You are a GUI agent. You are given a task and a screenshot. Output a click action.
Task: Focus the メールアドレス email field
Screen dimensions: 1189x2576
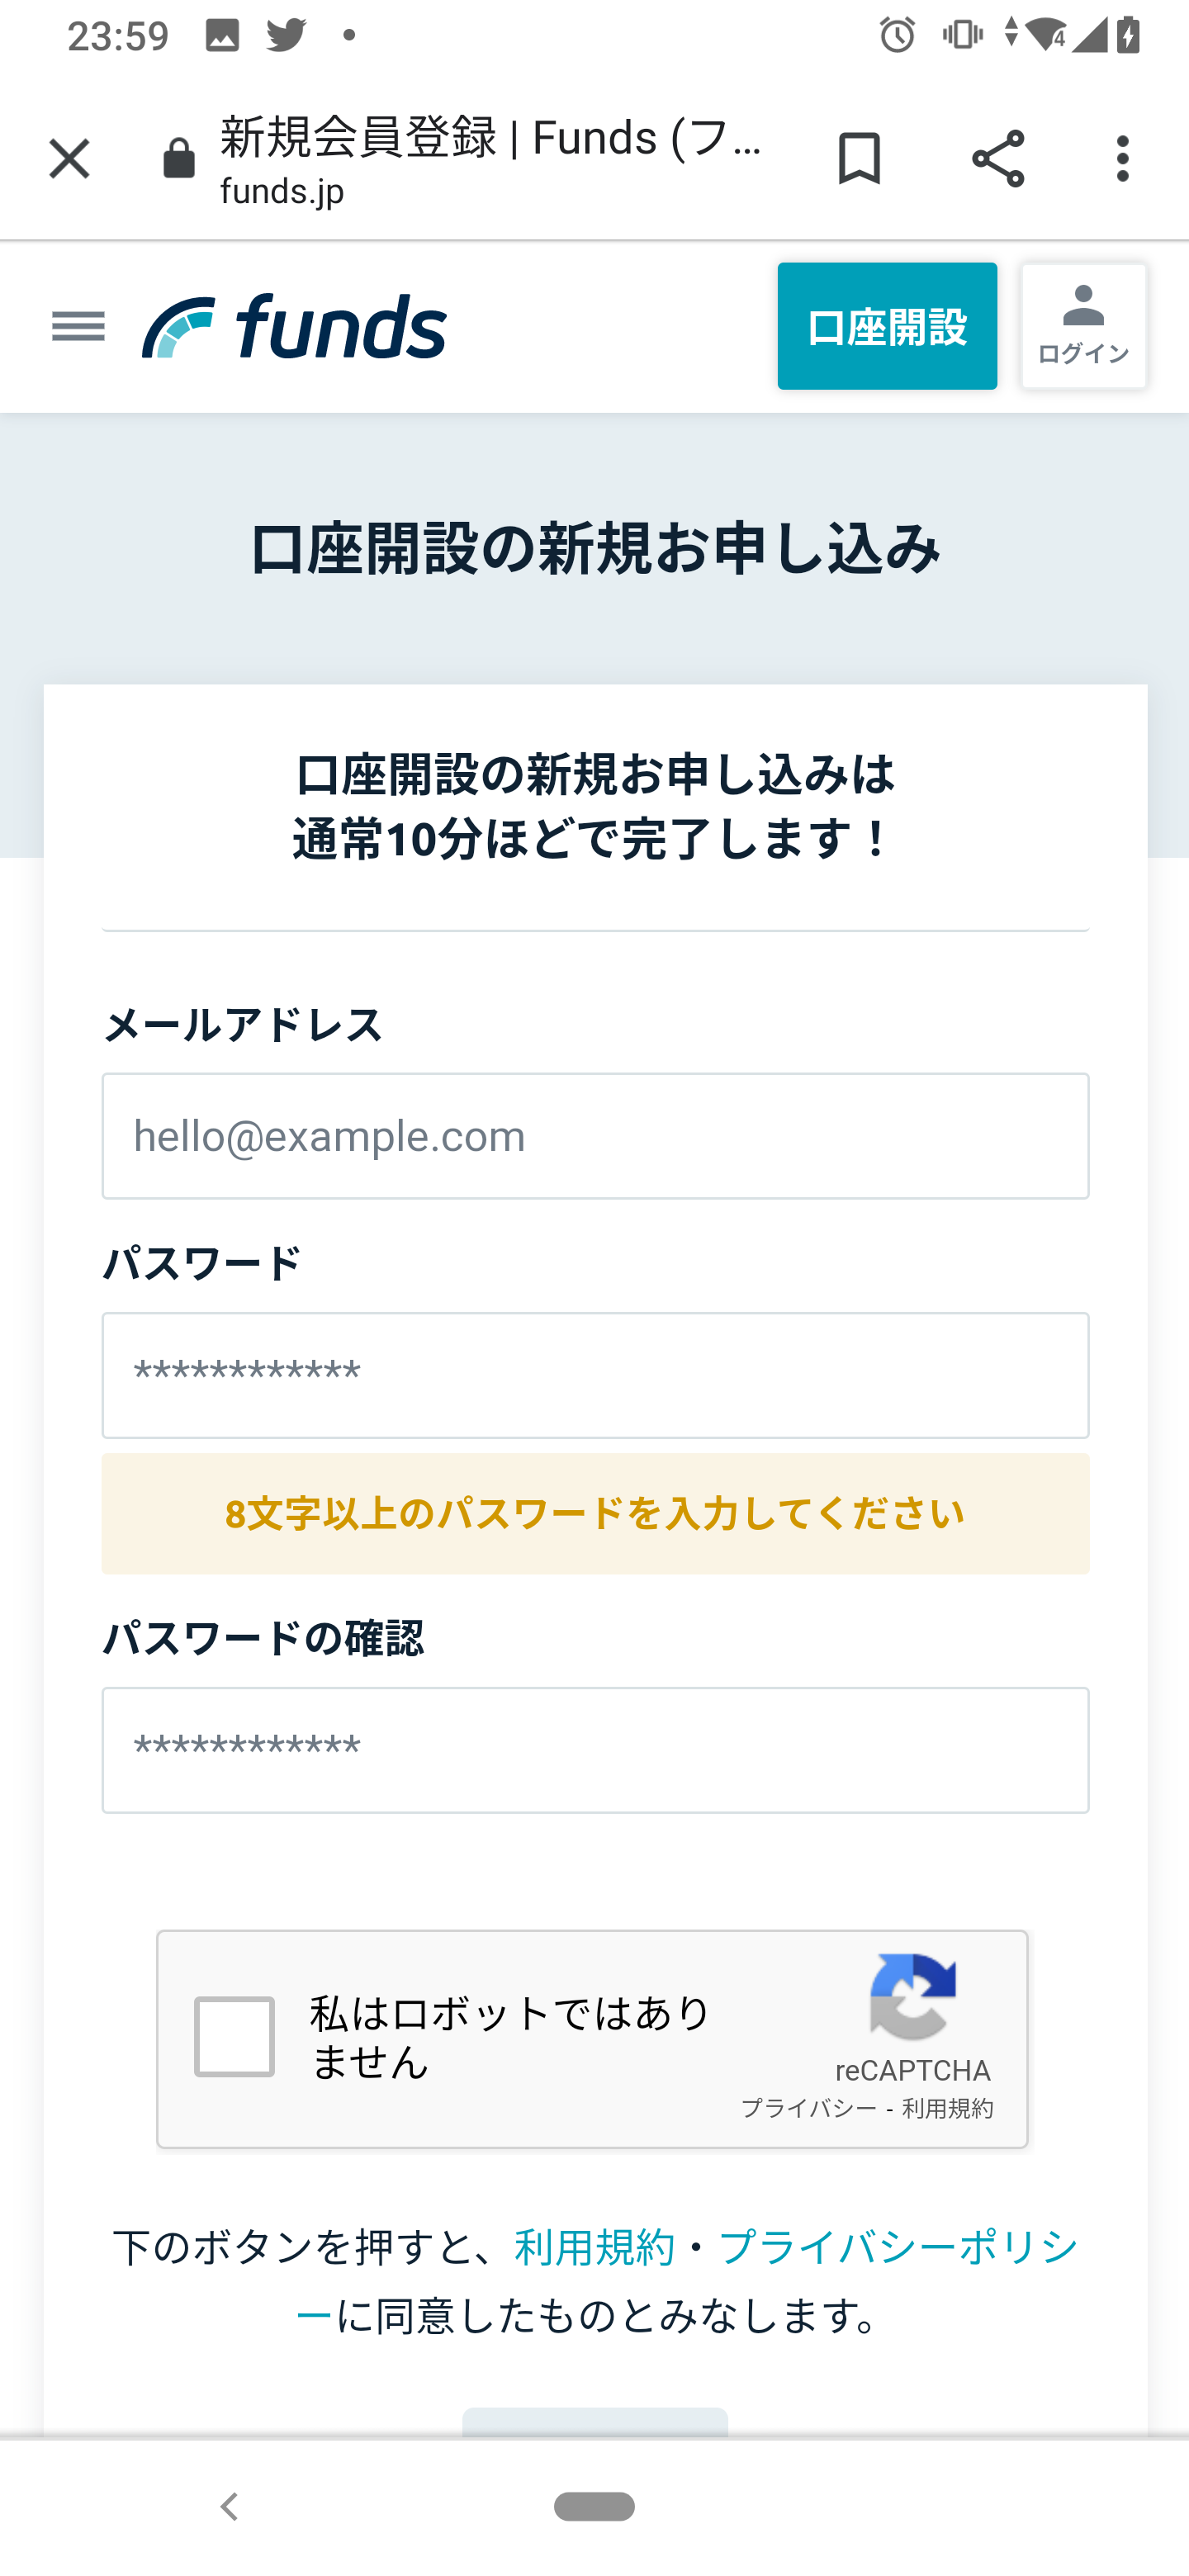(595, 1136)
